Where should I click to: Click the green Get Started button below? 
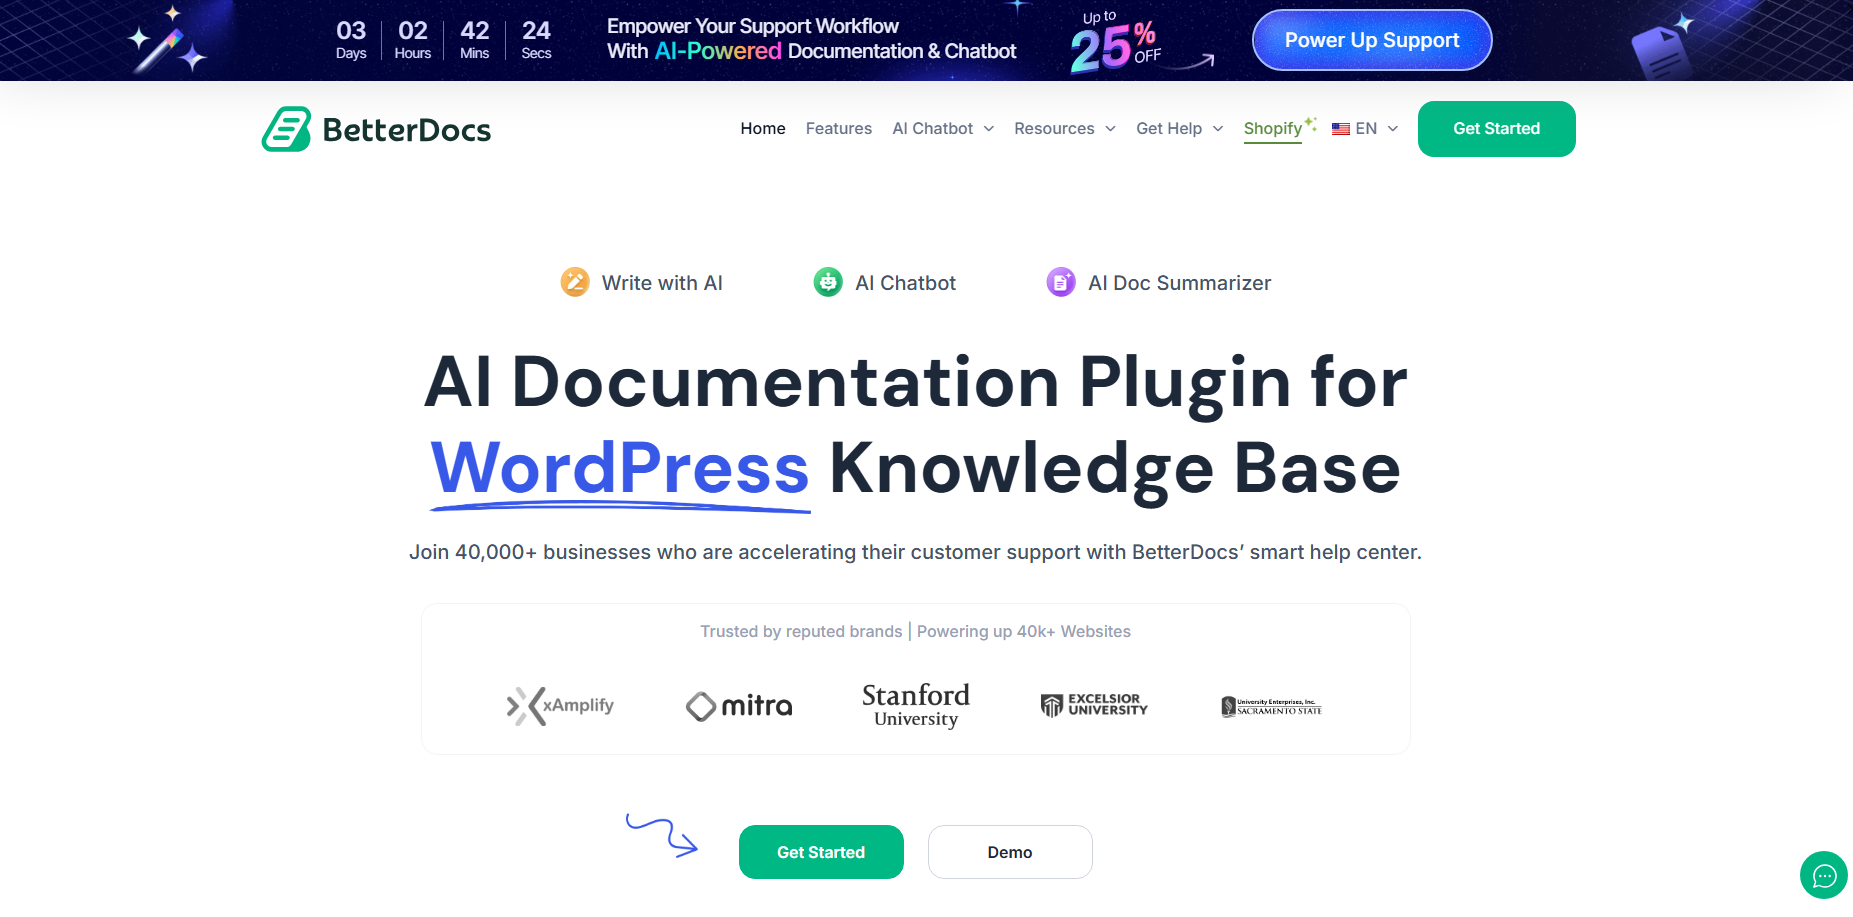point(820,851)
